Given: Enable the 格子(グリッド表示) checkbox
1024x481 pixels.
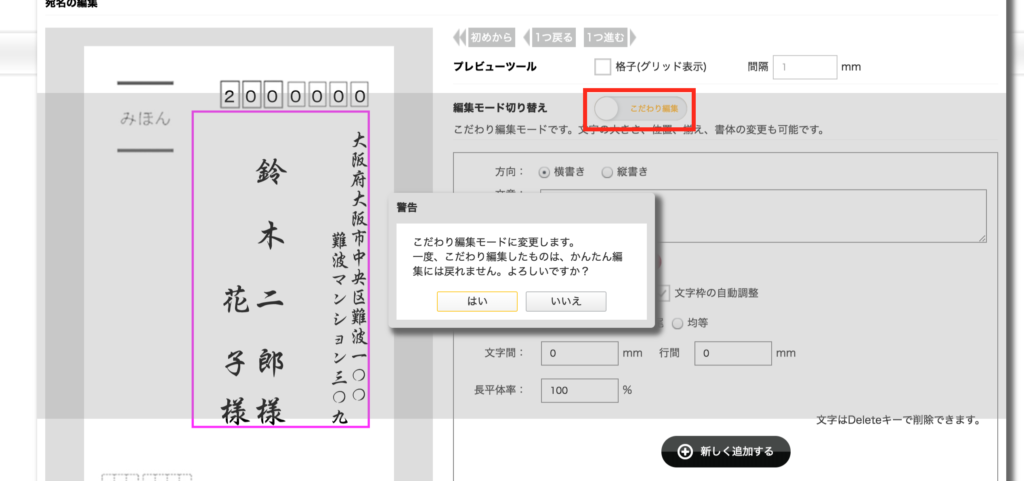Looking at the screenshot, I should tap(602, 67).
